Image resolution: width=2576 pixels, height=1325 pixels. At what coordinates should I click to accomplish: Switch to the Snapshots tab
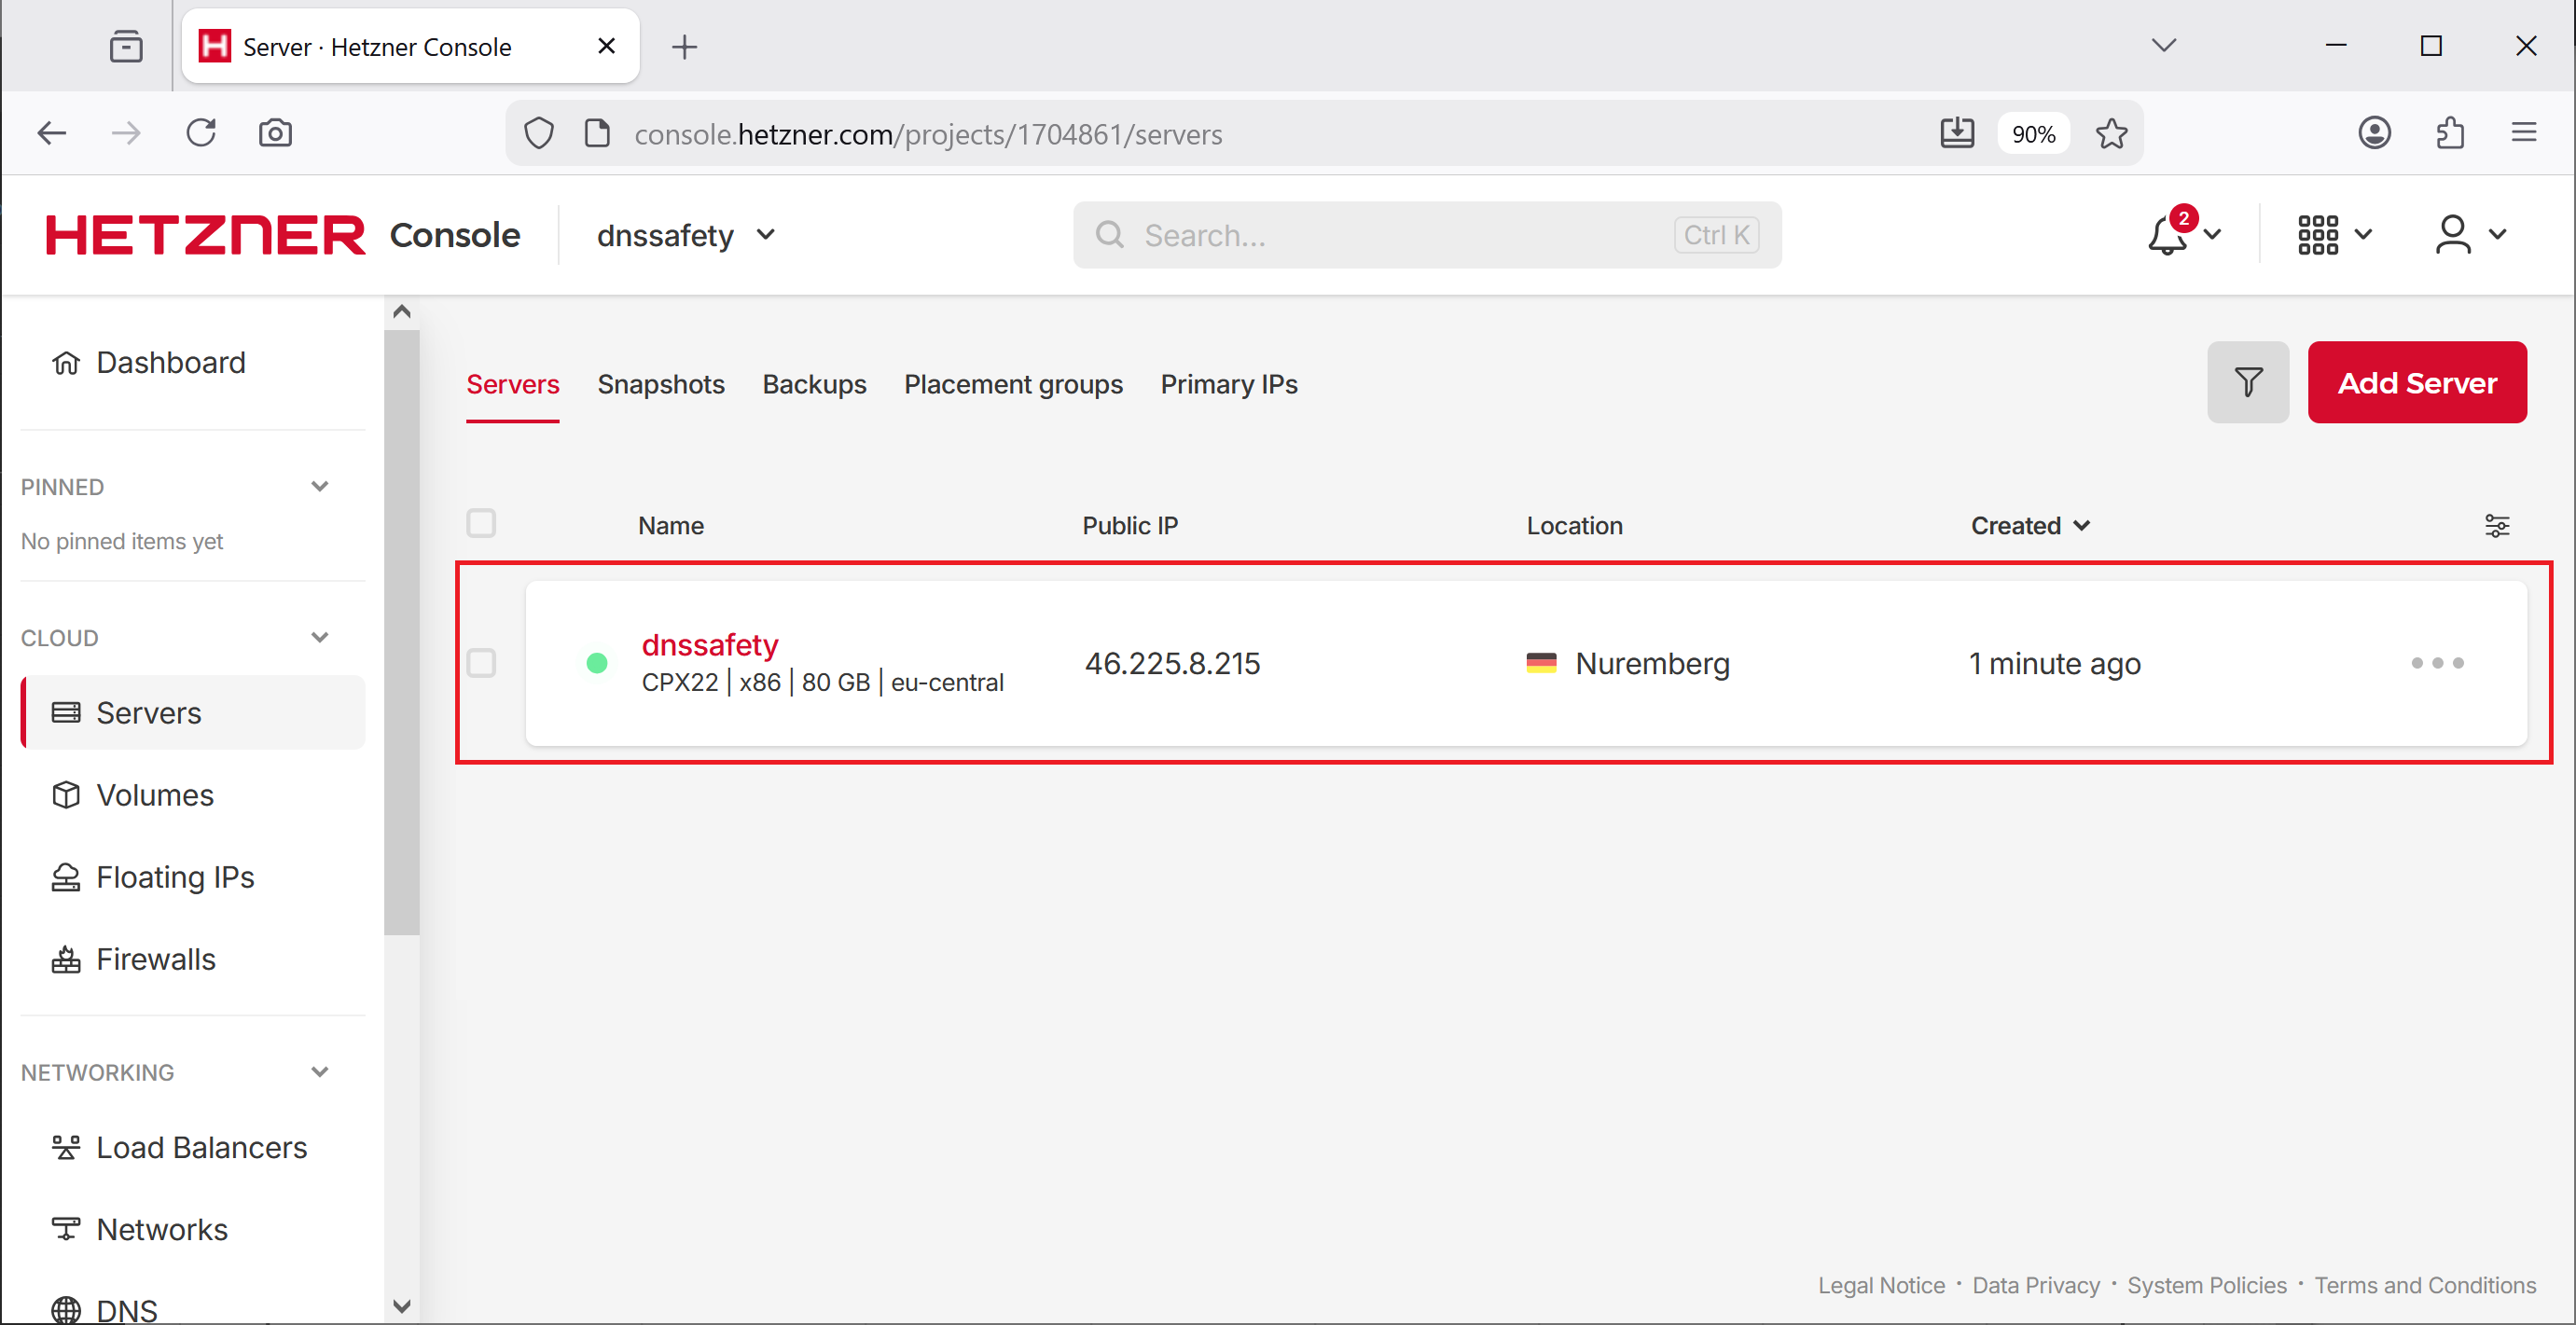[x=661, y=383]
